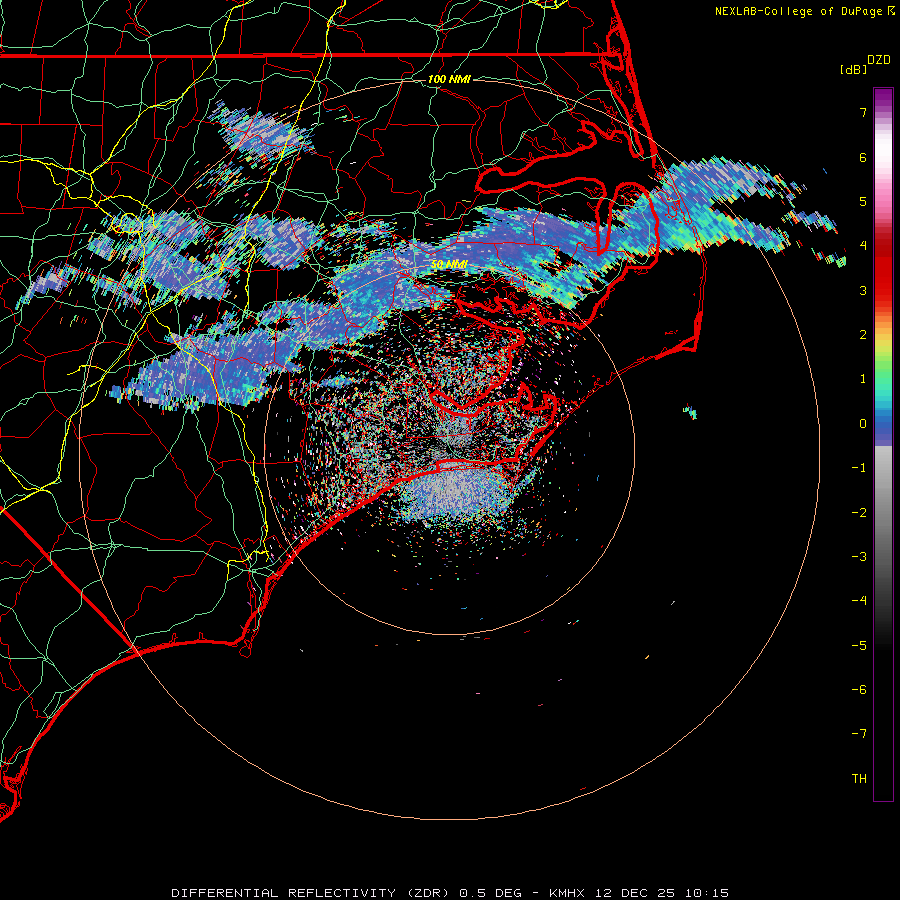Click the isolated small echo offshore to the east
This screenshot has width=900, height=900.
(690, 412)
